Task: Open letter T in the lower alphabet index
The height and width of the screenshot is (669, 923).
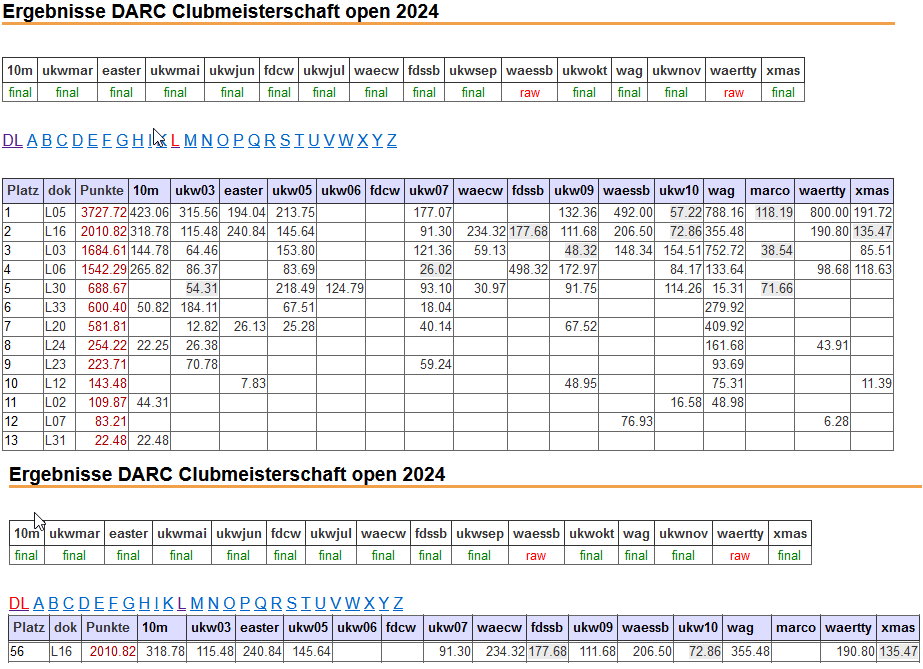Action: click(306, 604)
